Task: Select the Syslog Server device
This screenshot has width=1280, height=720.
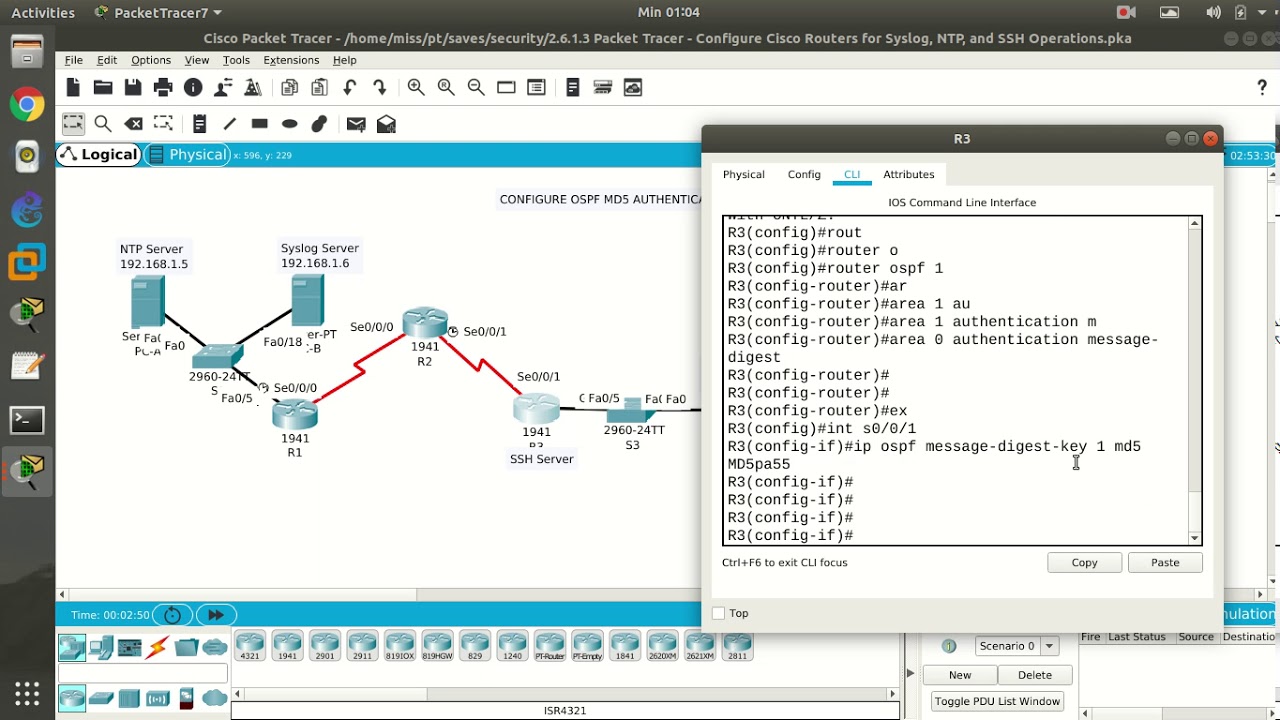Action: tap(307, 300)
